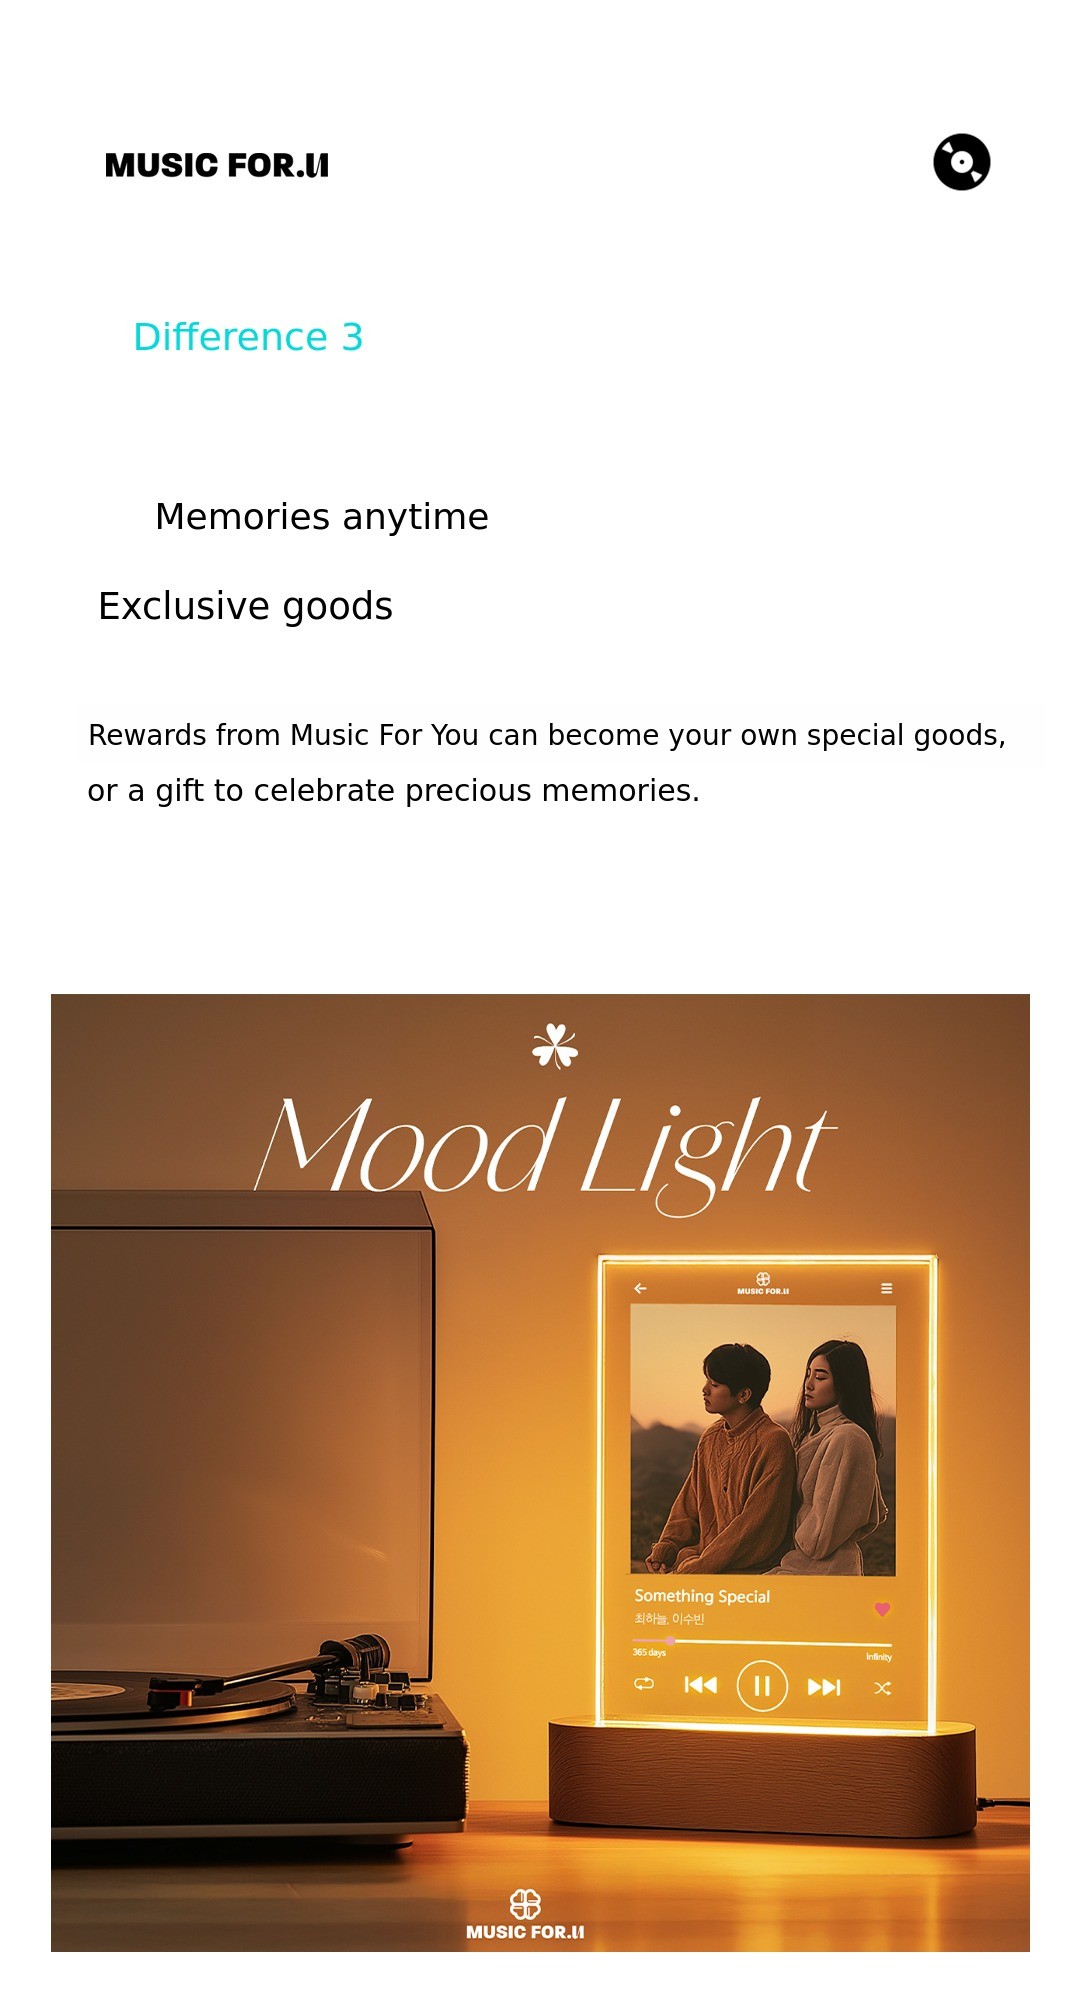Click the white clover icon above Mood Light
1080x1993 pixels.
[555, 1046]
